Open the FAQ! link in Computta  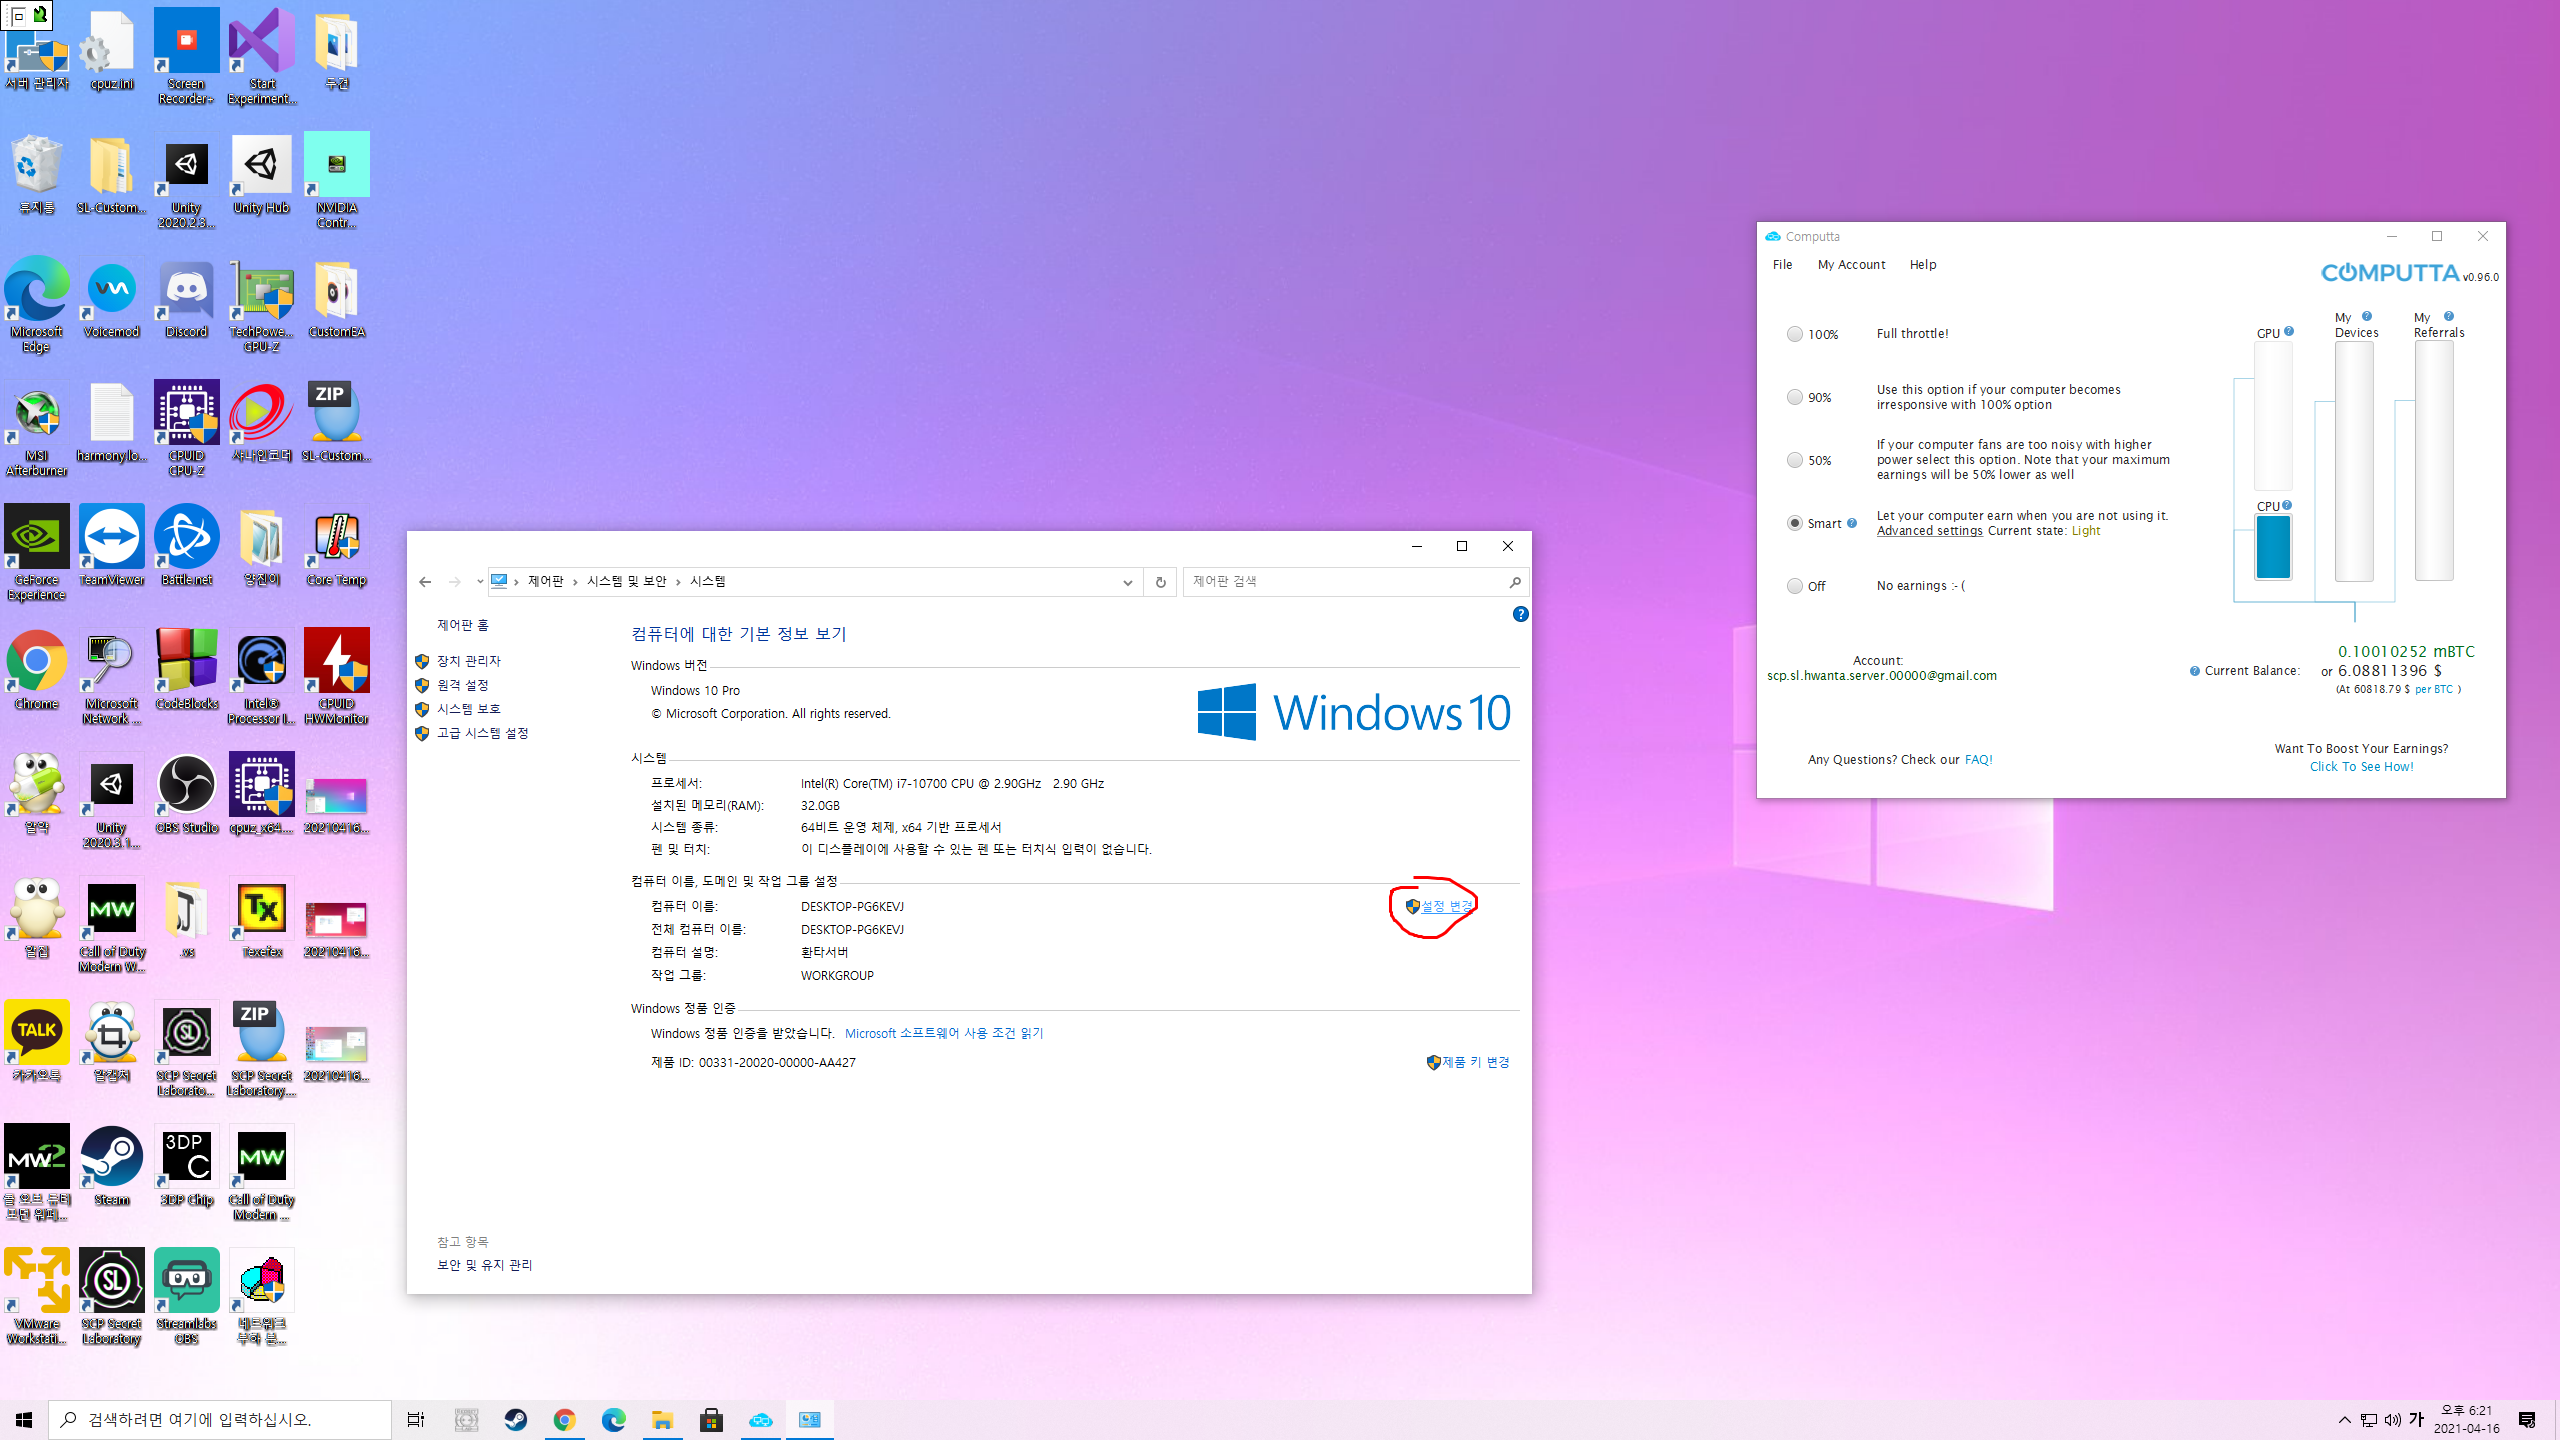(1978, 760)
